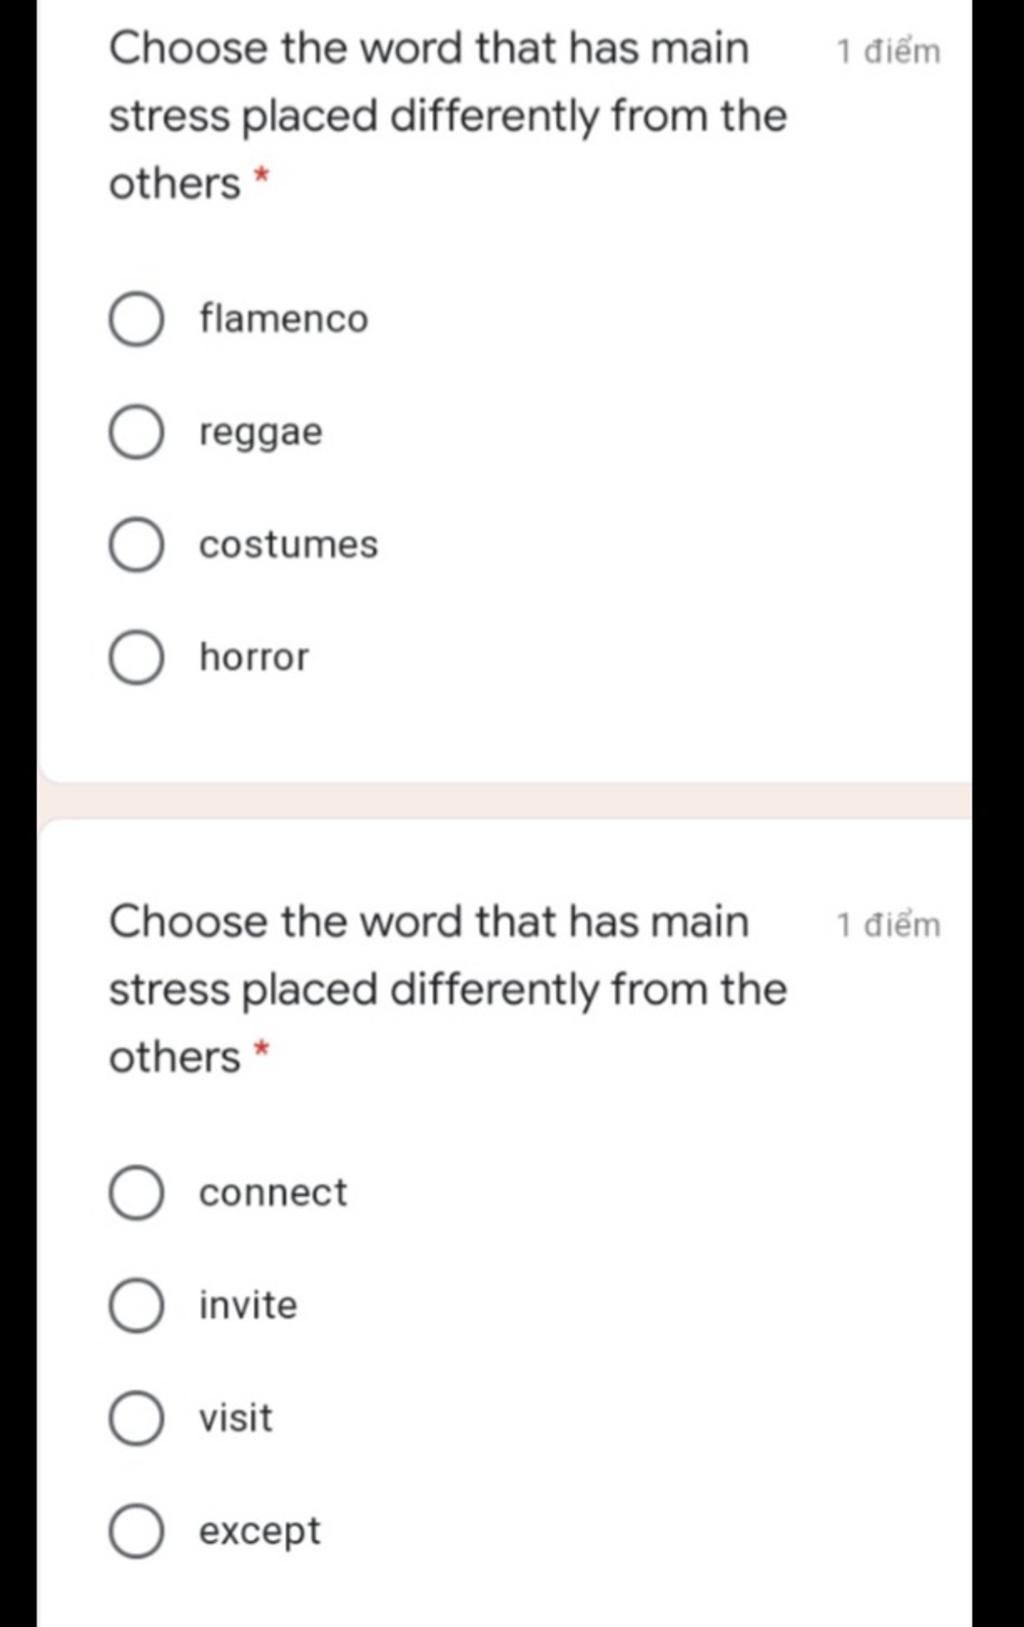Choose invite as the answer

point(136,1306)
